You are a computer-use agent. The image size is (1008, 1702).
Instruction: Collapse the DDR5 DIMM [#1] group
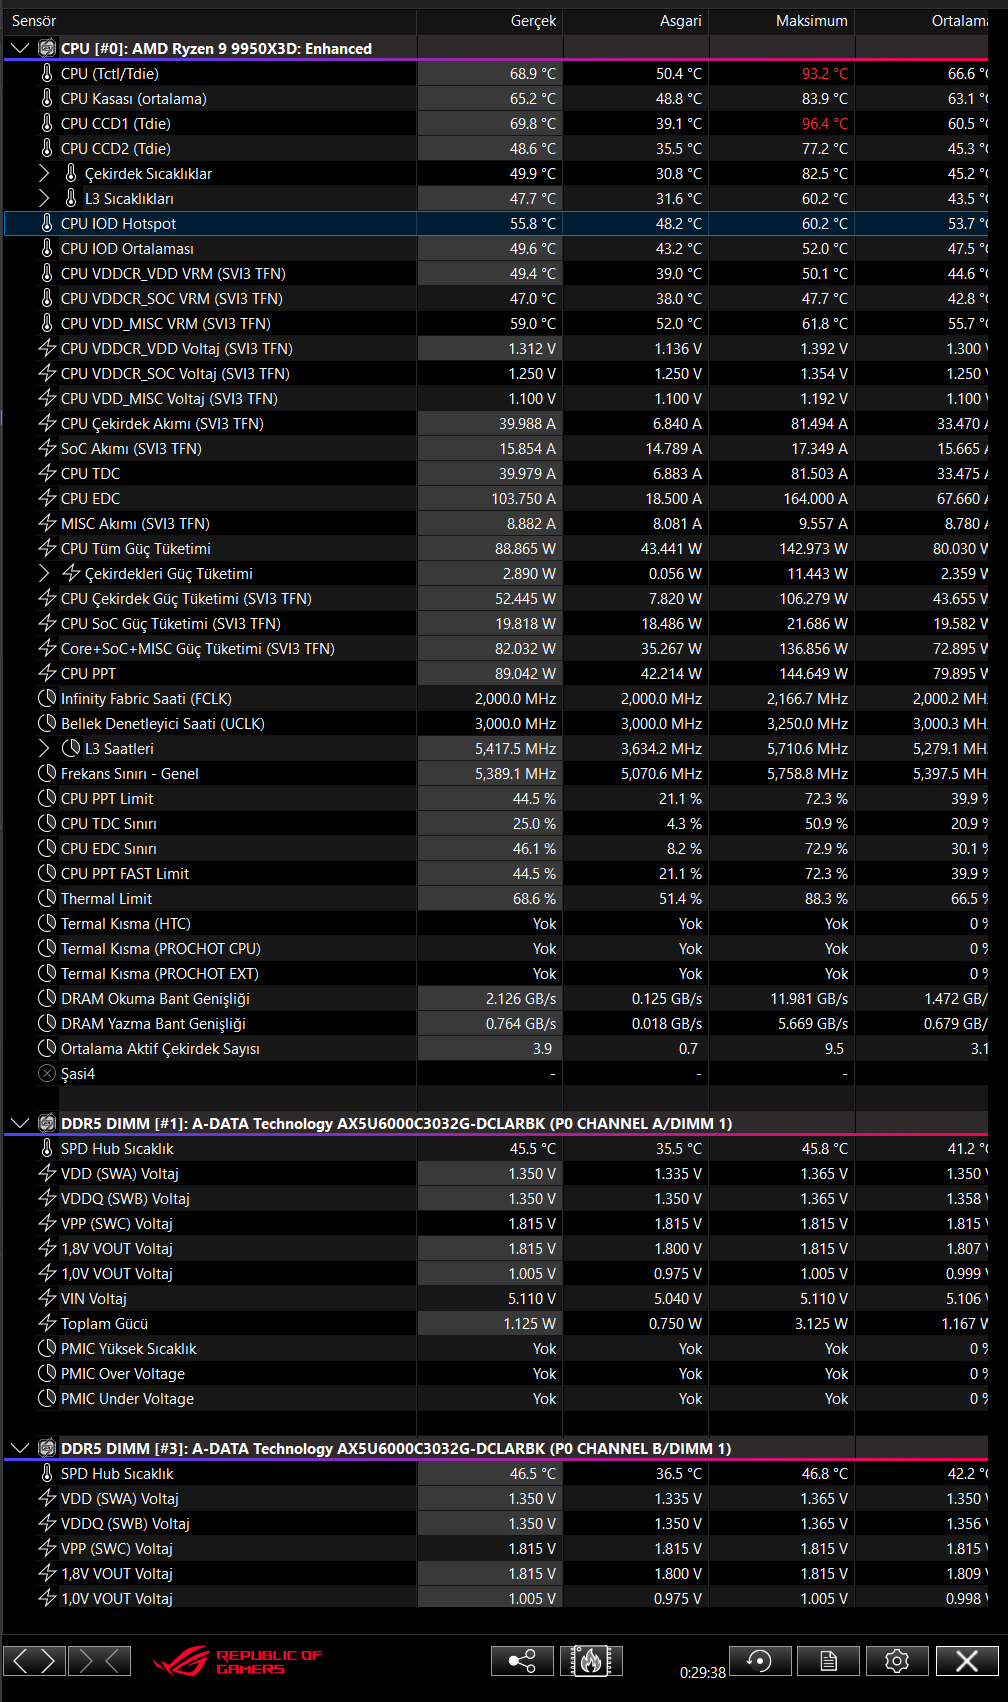20,1123
